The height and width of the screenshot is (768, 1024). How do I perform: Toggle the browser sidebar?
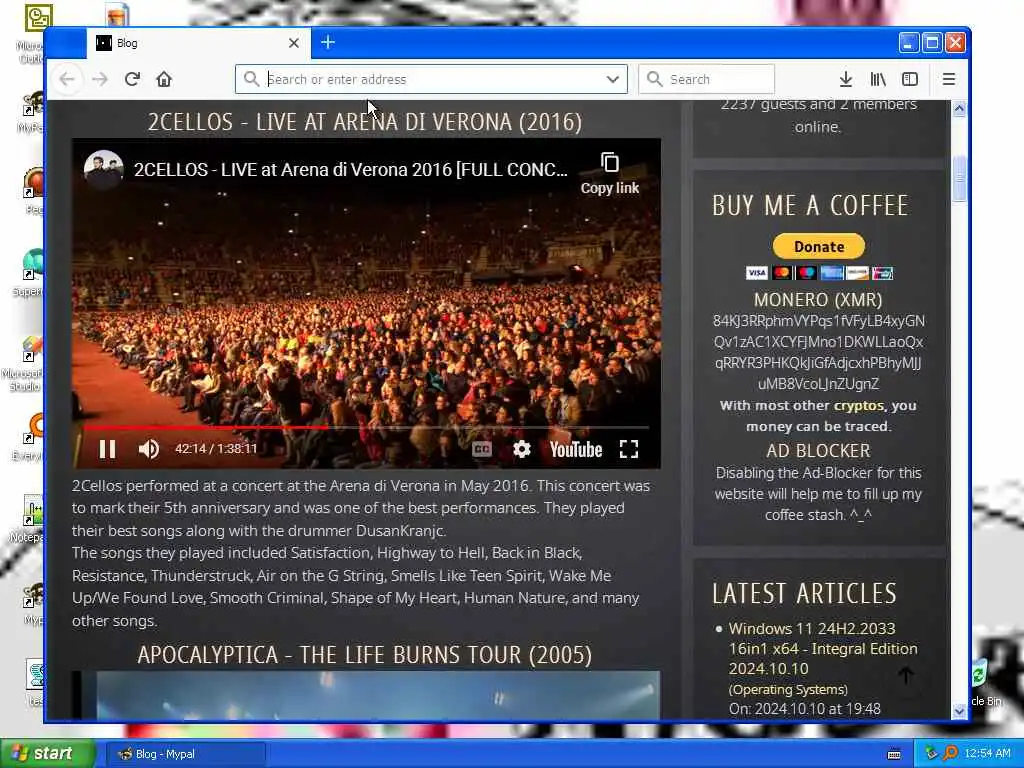910,79
